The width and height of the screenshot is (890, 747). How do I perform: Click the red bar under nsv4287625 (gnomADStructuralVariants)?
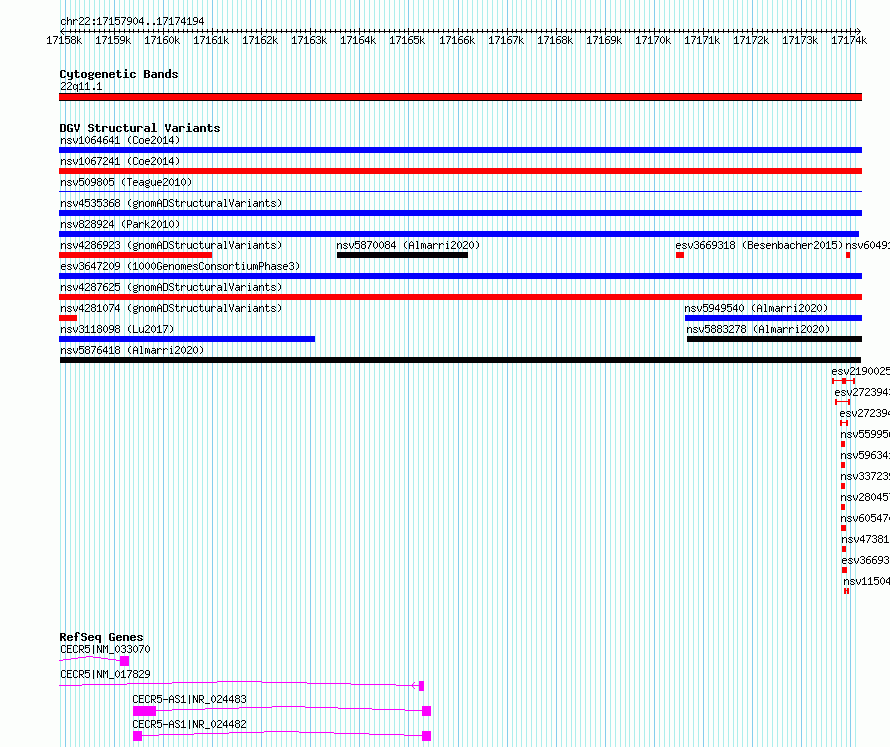click(x=460, y=297)
